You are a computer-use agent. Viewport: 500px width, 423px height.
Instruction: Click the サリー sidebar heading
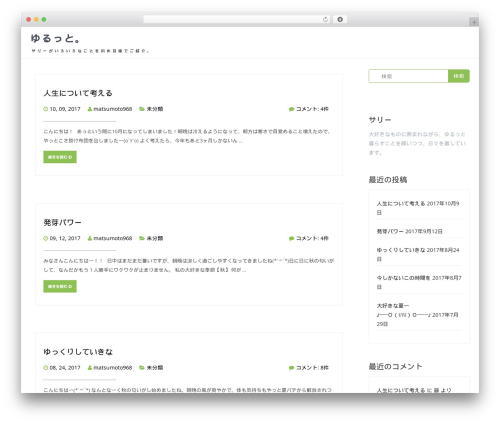(x=380, y=120)
